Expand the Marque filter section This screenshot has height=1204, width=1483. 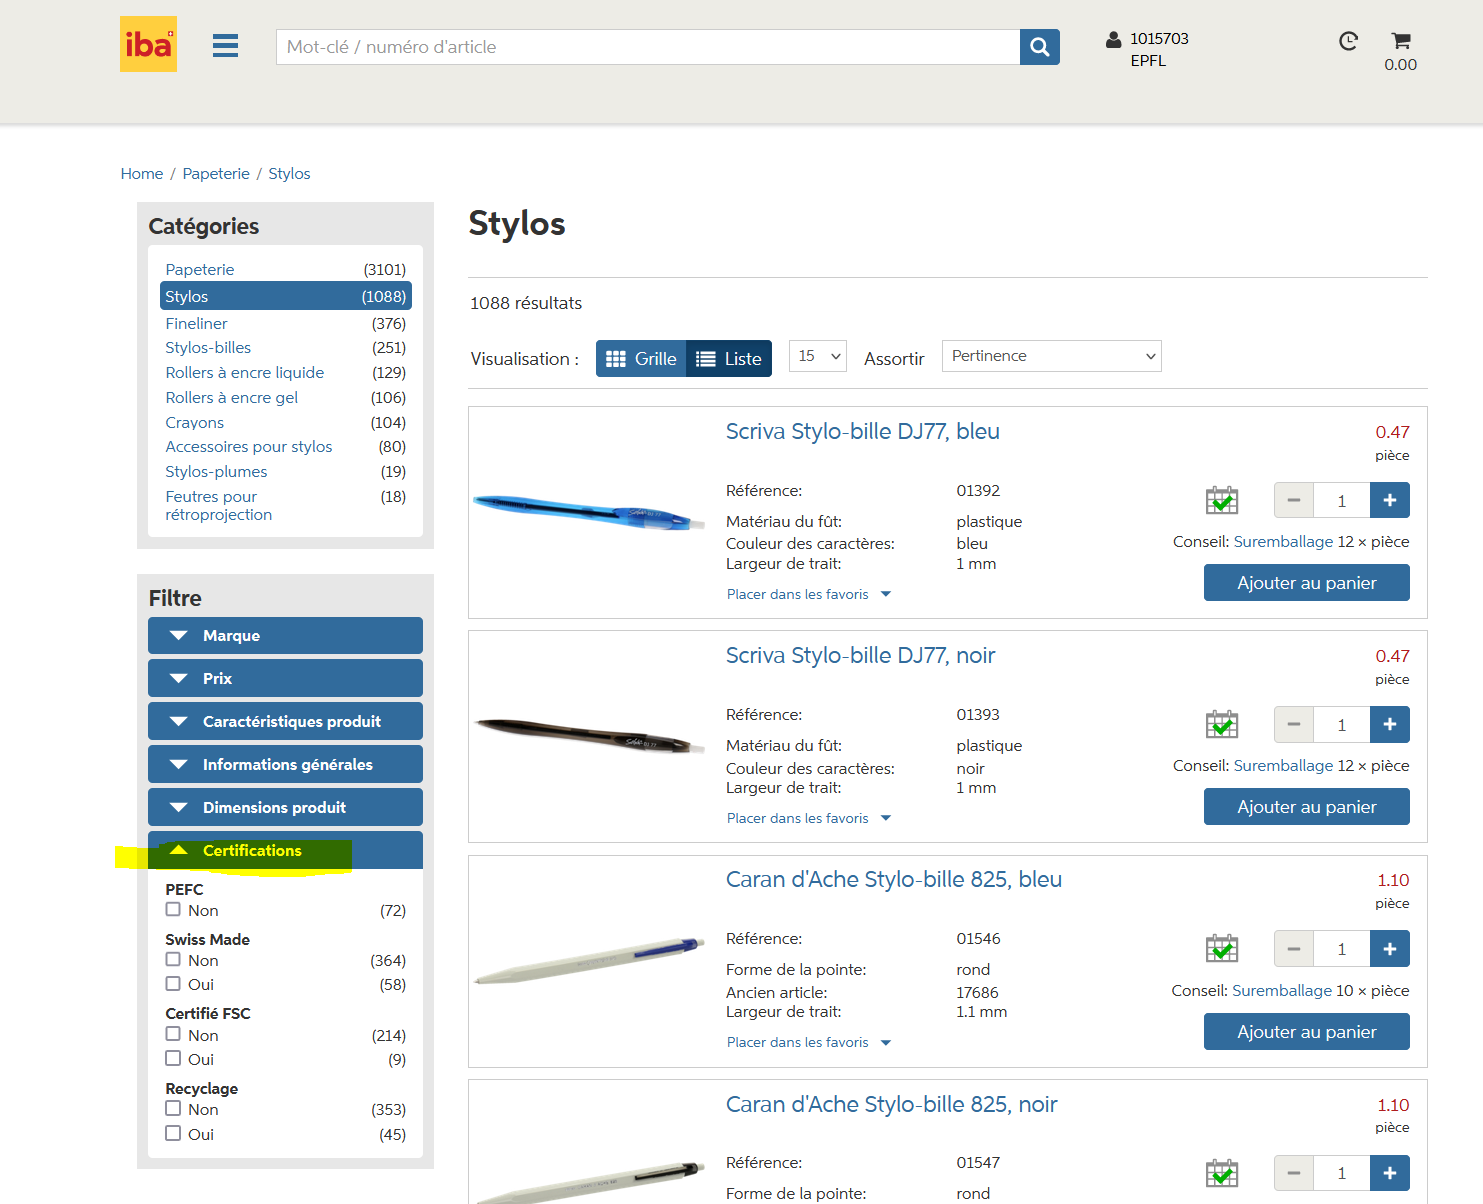click(285, 636)
